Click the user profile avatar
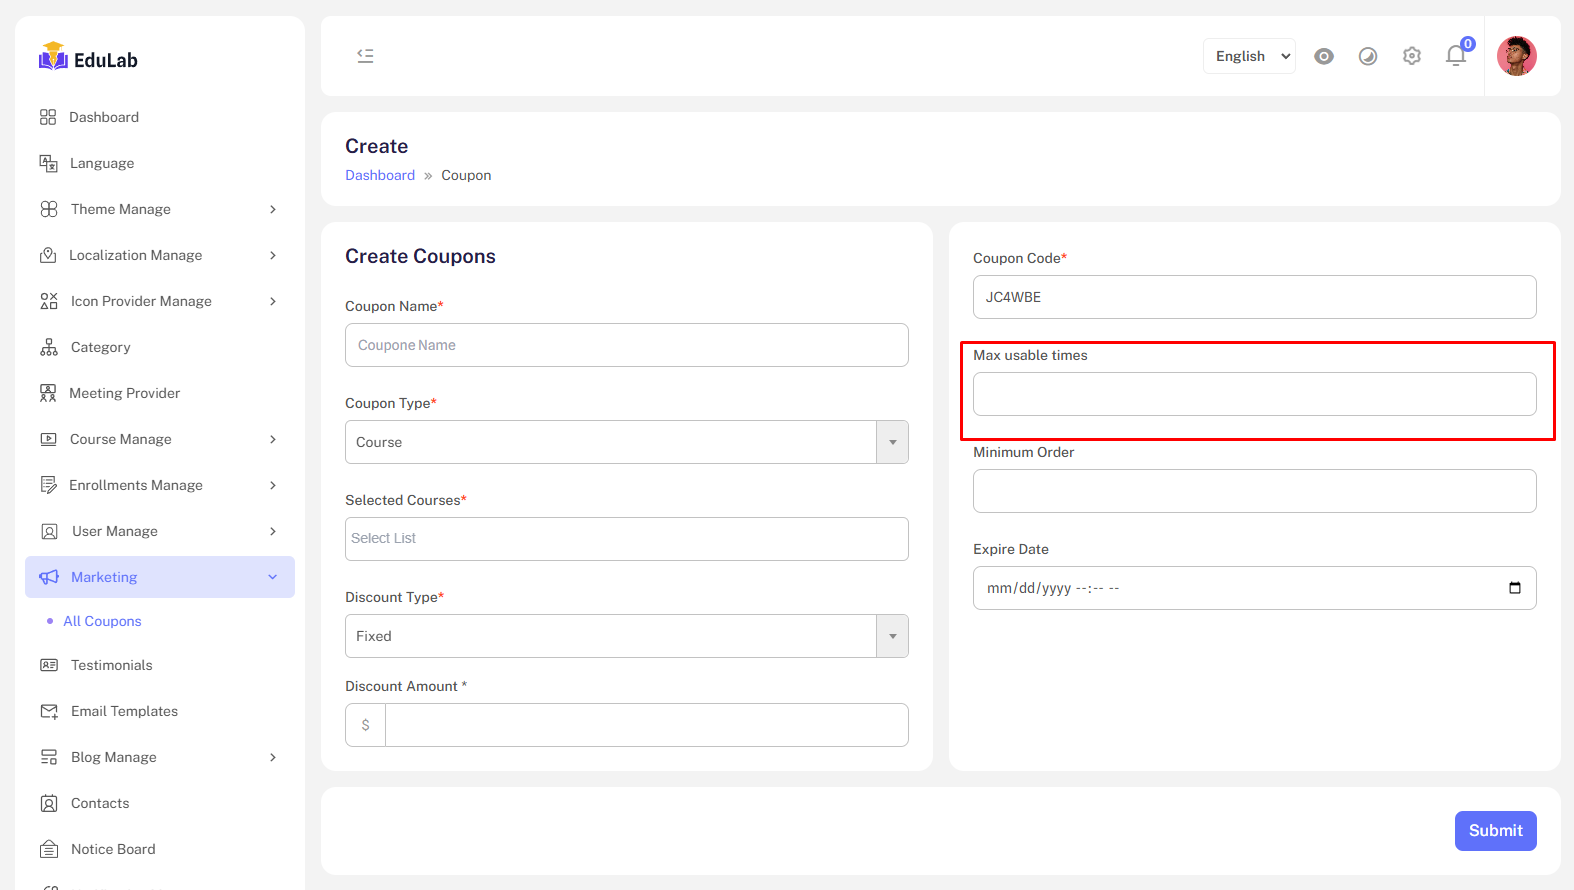 (x=1516, y=56)
